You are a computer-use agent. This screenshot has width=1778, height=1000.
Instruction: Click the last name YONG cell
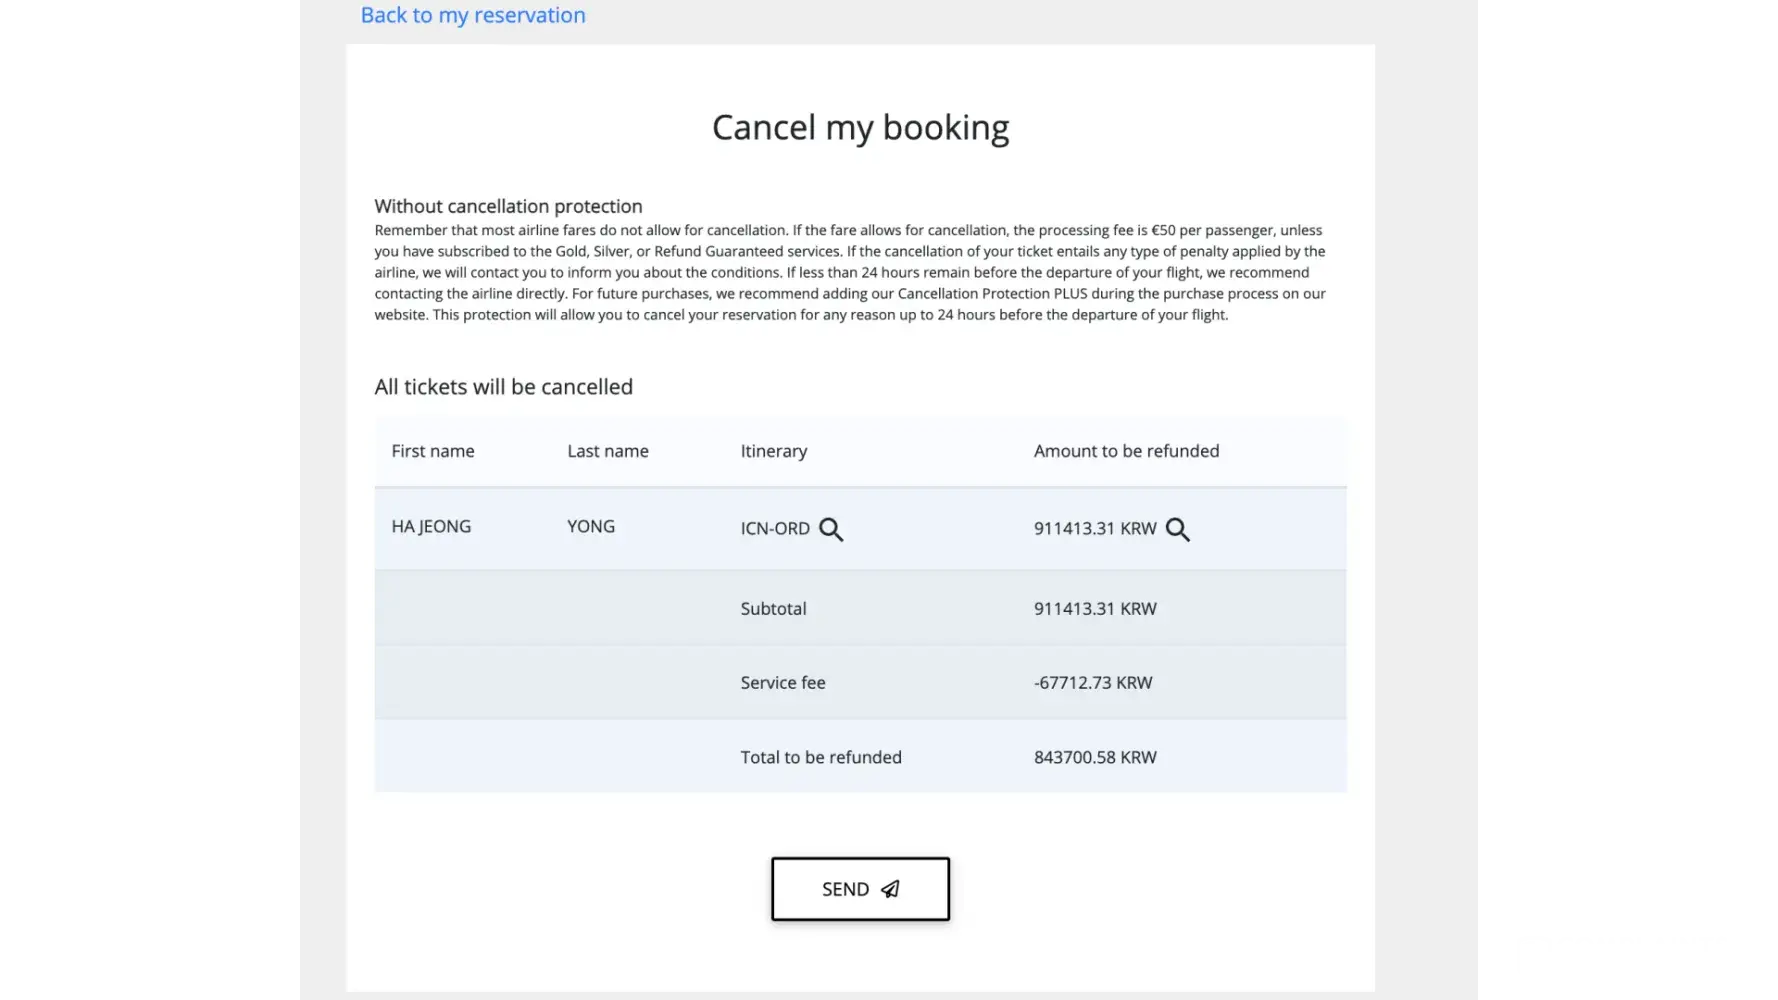click(x=590, y=527)
